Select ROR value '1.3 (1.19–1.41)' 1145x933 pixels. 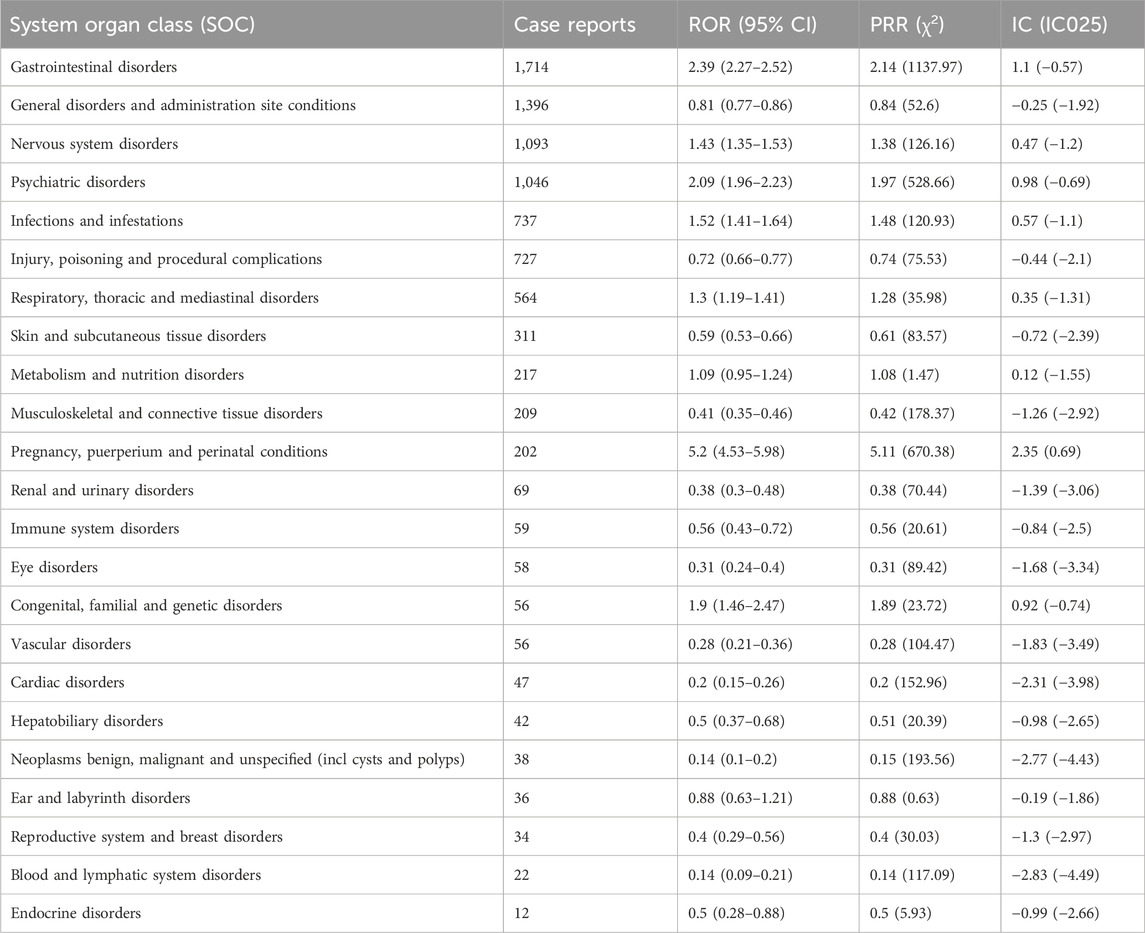pyautogui.click(x=736, y=298)
